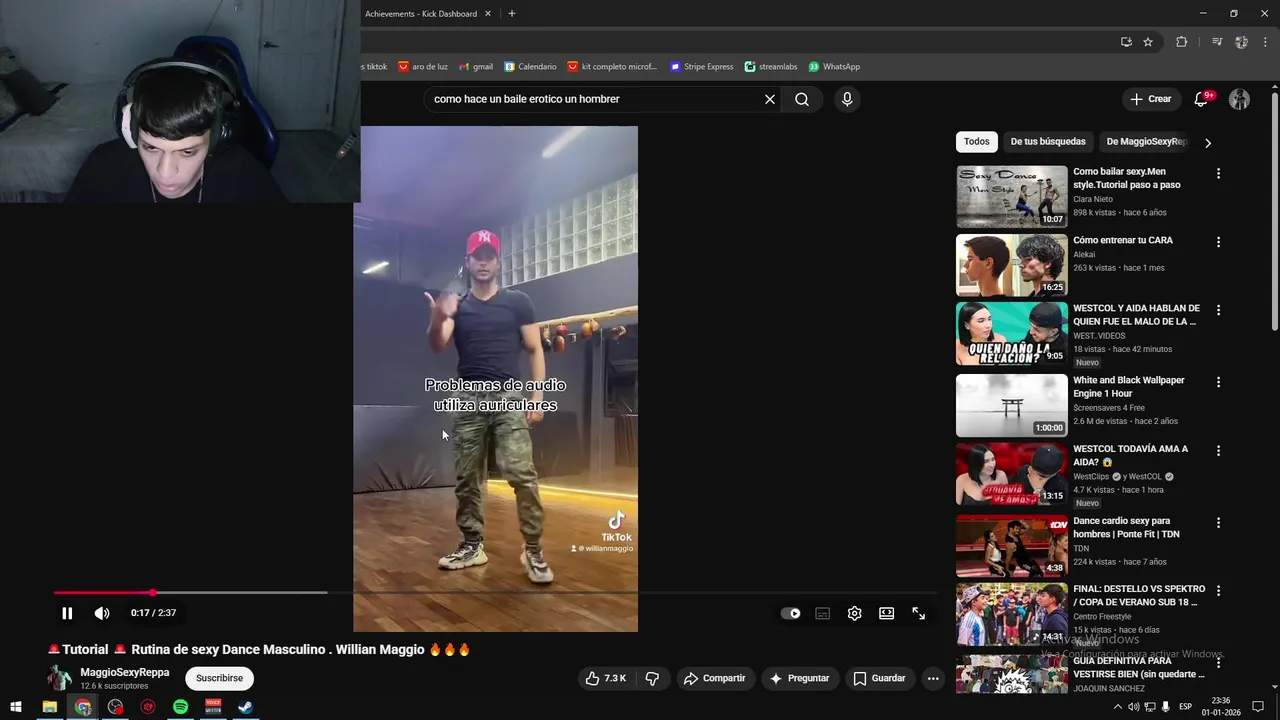
Task: Open options for 'White and Black Wallpaper' video
Action: 1218,382
